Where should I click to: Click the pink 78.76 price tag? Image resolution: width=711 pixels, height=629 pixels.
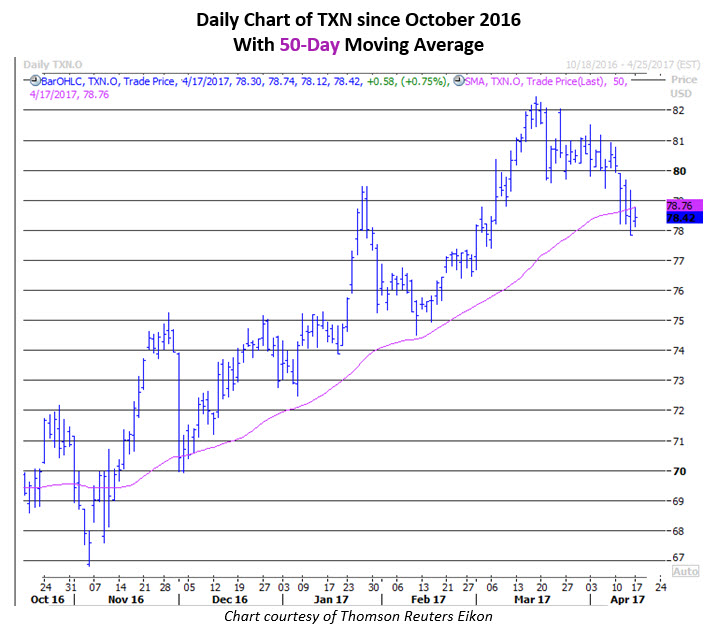684,205
